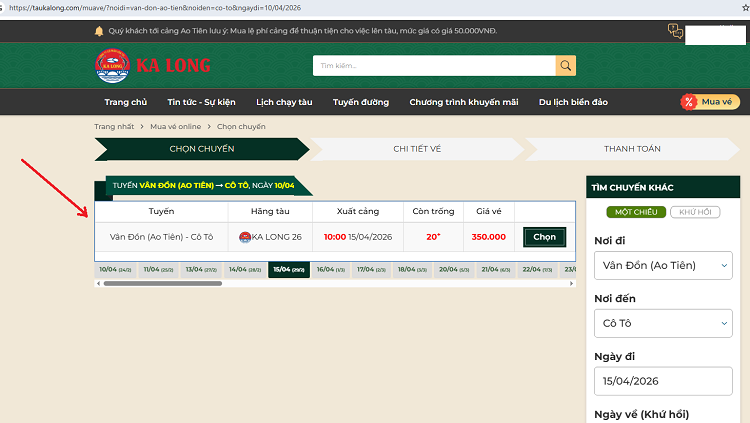Select the 14/04 date tab

(x=244, y=269)
